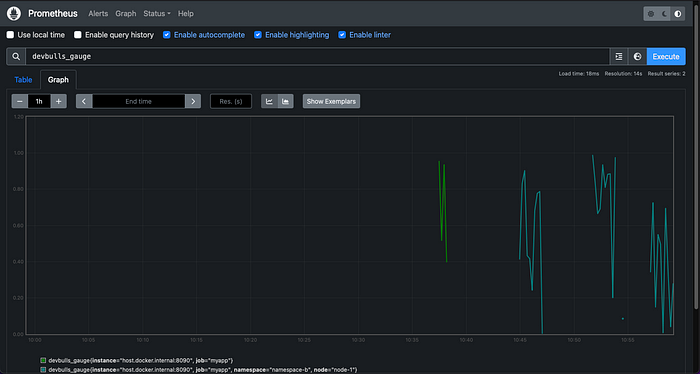Select unstacked line graph icon
The image size is (700, 374).
pos(269,101)
